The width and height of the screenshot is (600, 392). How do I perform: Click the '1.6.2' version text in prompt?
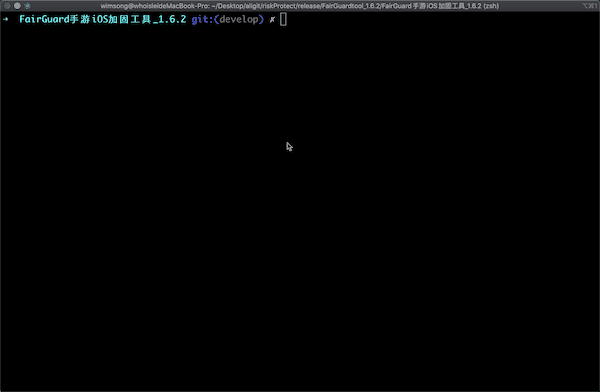(x=172, y=19)
